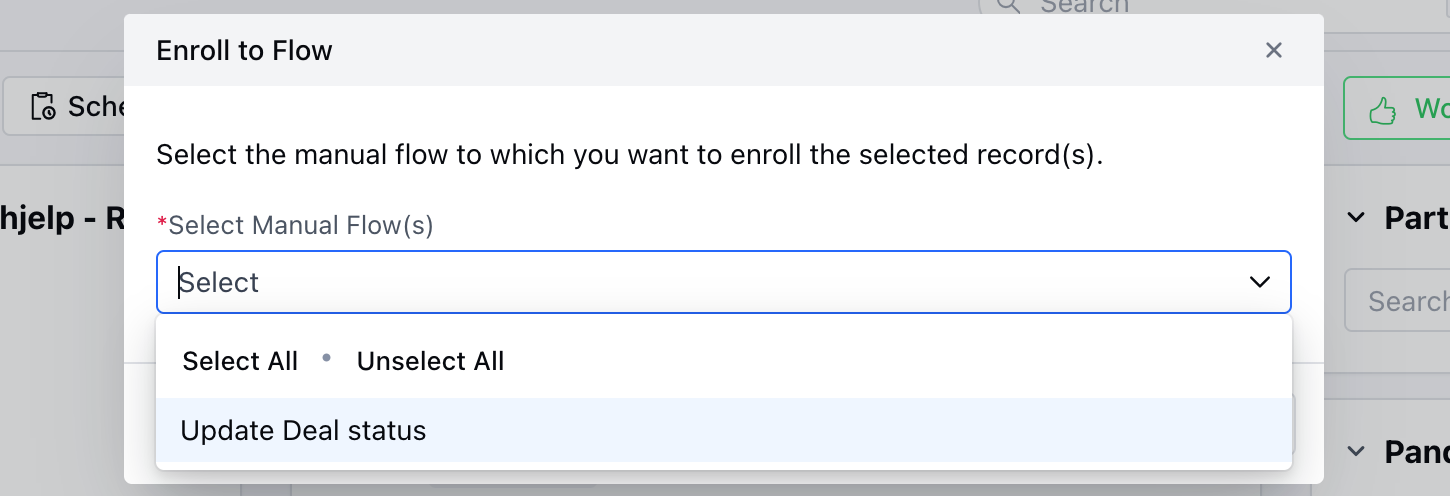Choose Unselect All in the flow list
1450x496 pixels.
[x=430, y=361]
